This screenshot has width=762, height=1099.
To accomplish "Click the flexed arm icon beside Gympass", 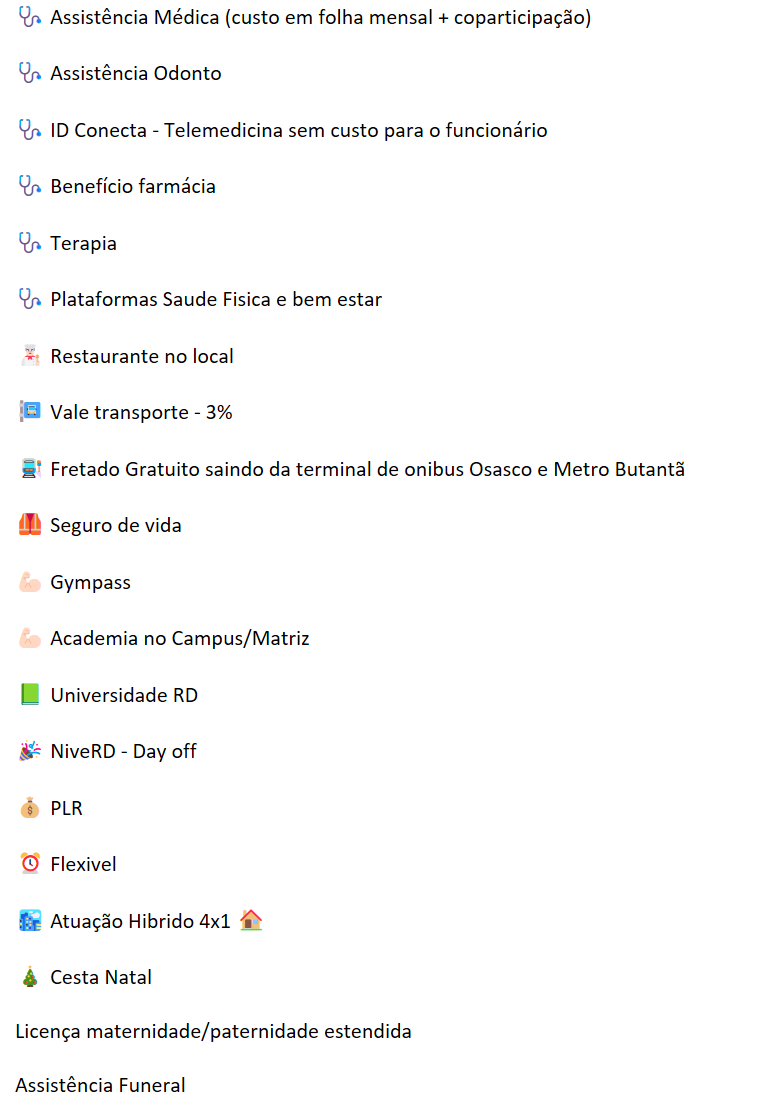I will (x=30, y=582).
